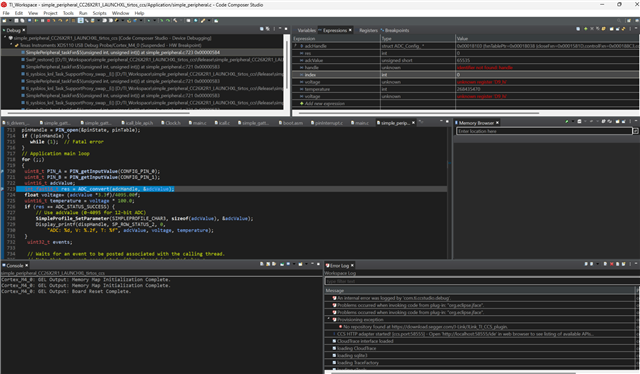This screenshot has height=374, width=640.
Task: Click the Suspend button beside Resume
Action: [42, 20]
